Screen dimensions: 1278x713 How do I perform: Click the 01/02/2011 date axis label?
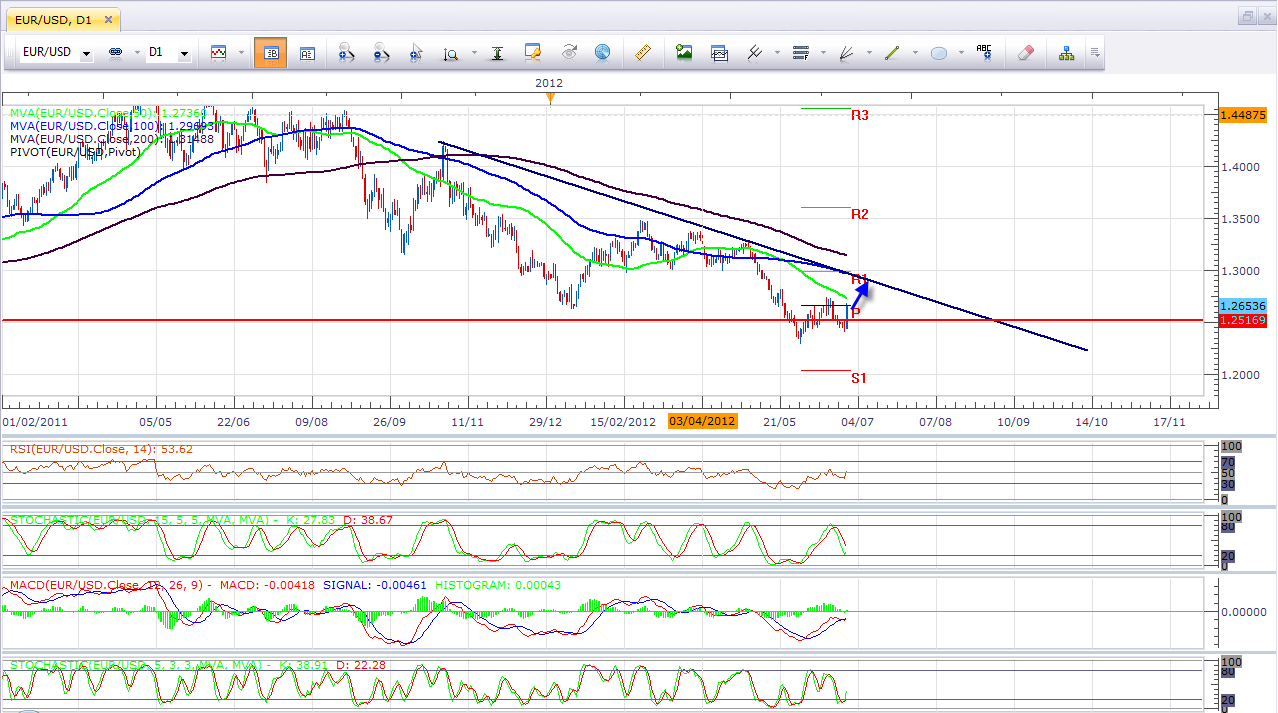[35, 422]
